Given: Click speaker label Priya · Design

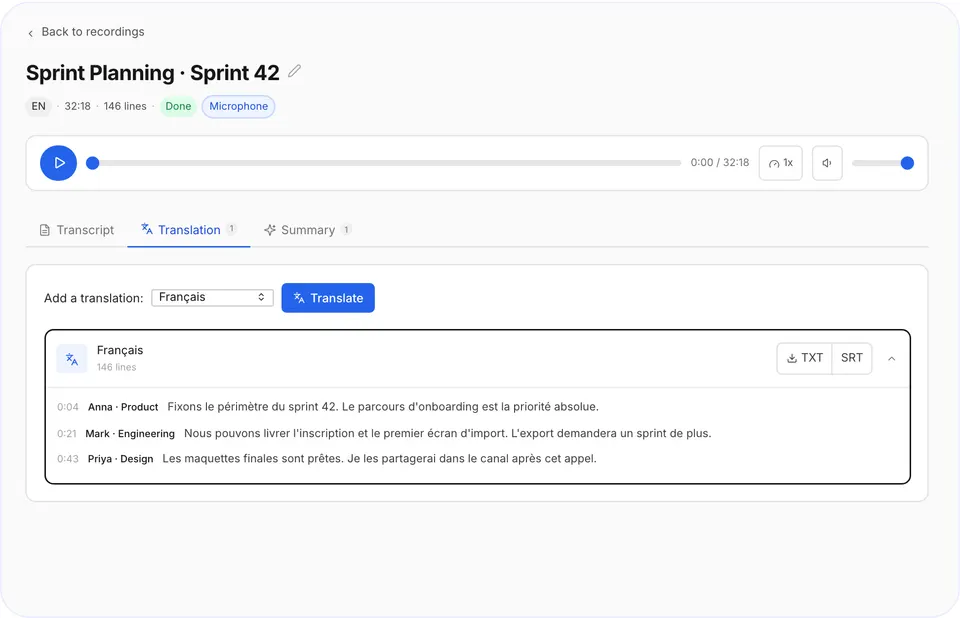Looking at the screenshot, I should point(121,459).
